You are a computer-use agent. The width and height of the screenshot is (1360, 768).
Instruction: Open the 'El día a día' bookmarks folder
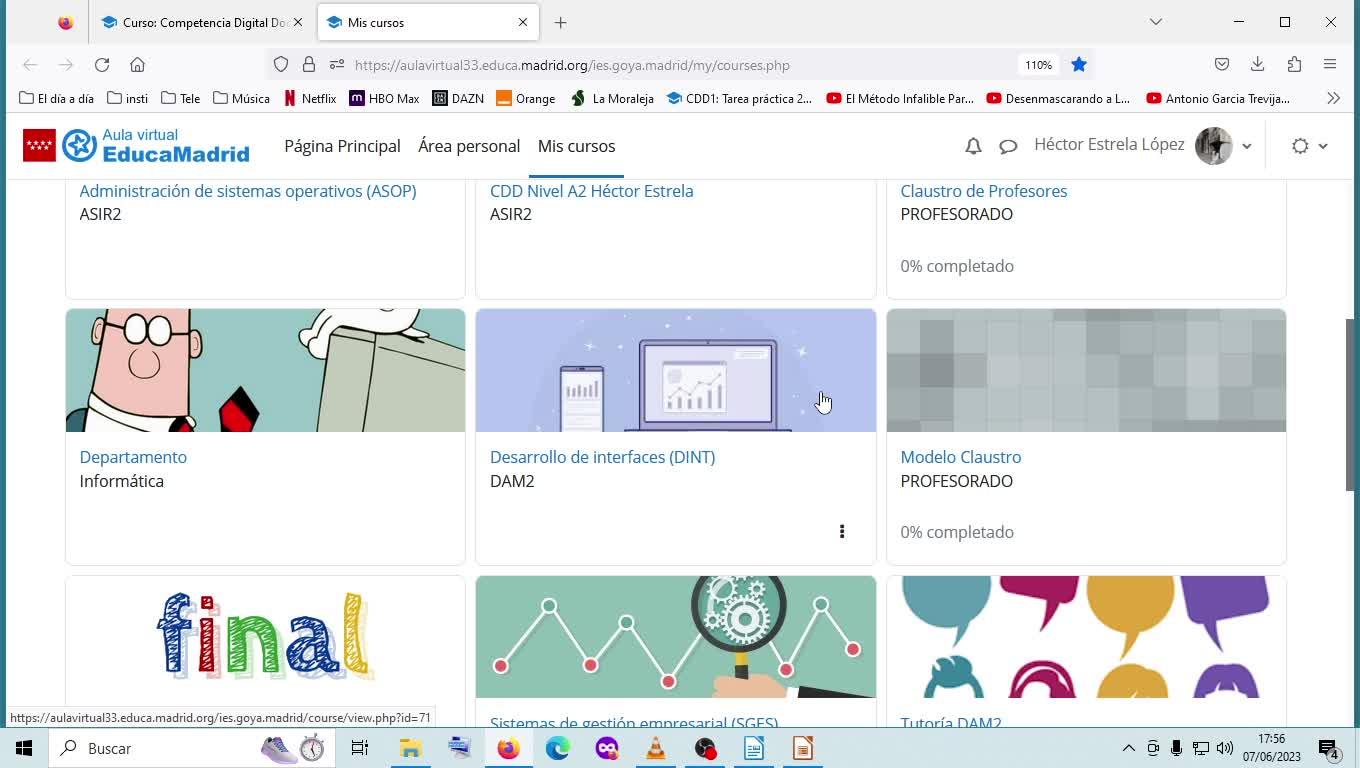[x=57, y=98]
